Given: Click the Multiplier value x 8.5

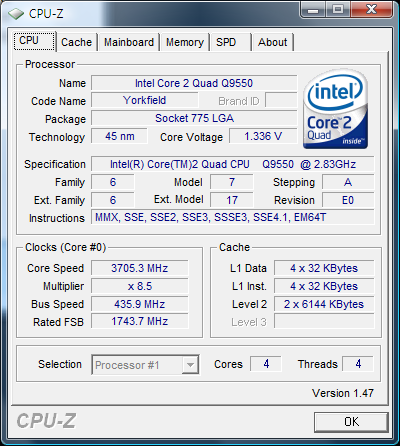Looking at the screenshot, I should 140,286.
